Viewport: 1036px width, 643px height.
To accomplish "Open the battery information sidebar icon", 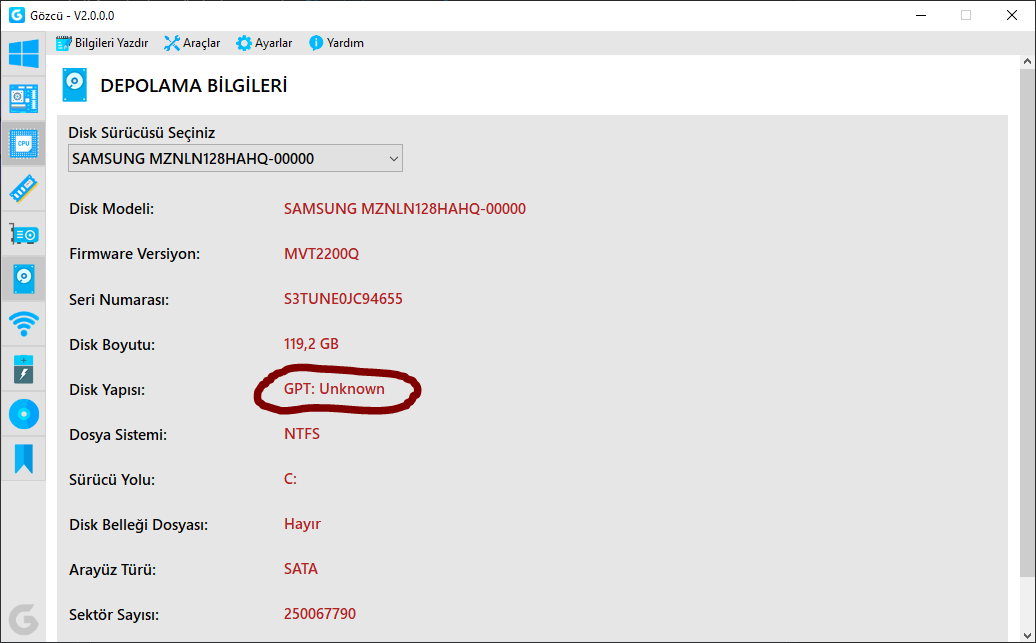I will (x=24, y=369).
